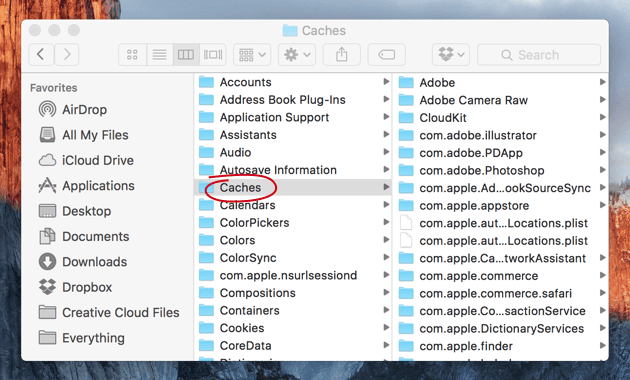Viewport: 630px width, 380px height.
Task: Expand the Cookies folder disclosure arrow
Action: [x=386, y=327]
